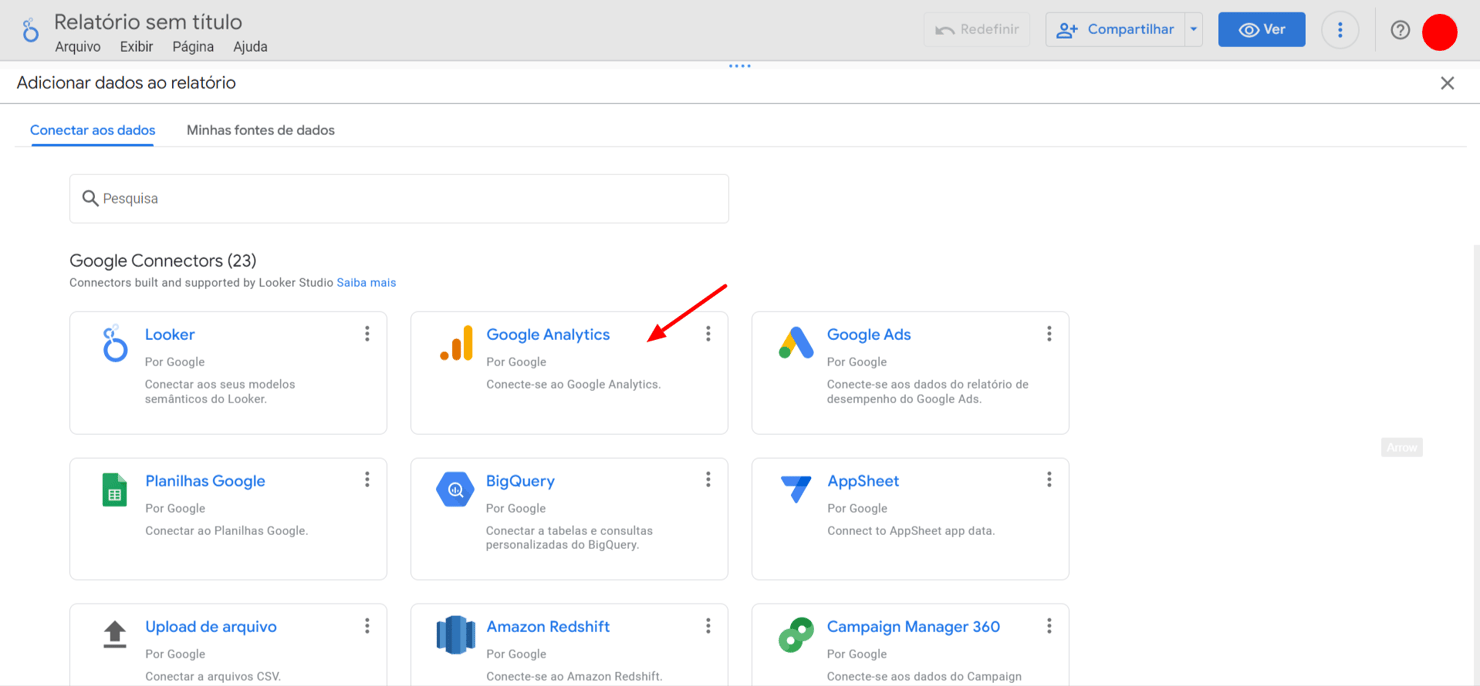The width and height of the screenshot is (1480, 686).
Task: Click 'Connect to AppSheet app data.' text
Action: [911, 531]
